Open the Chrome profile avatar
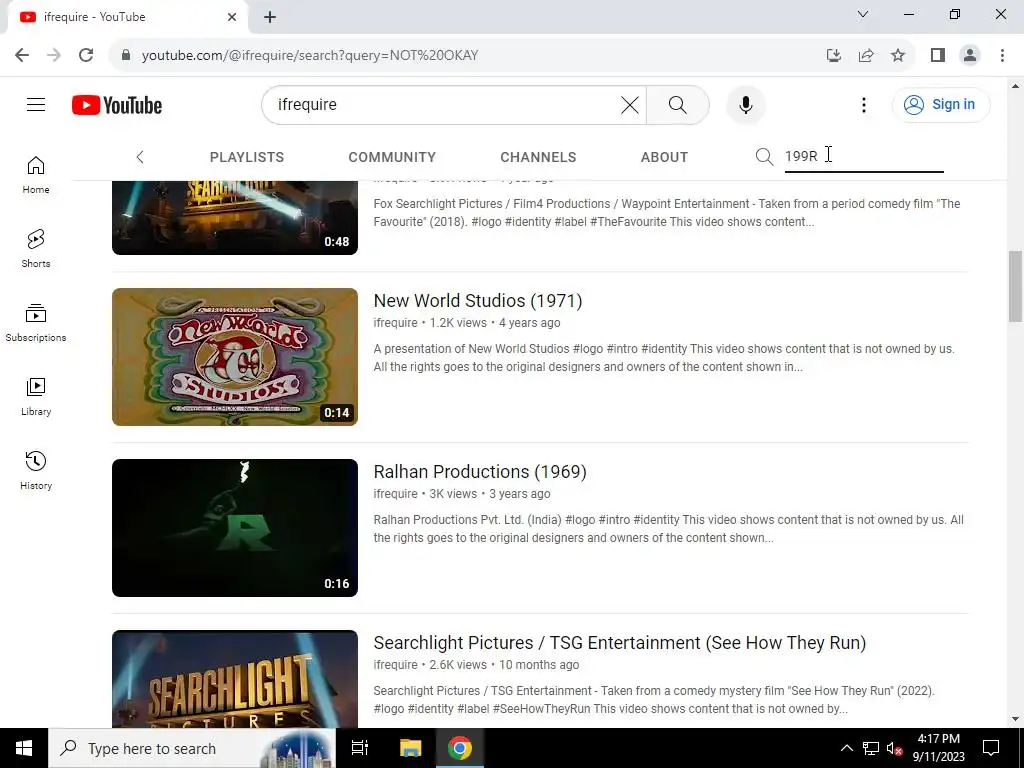Image resolution: width=1024 pixels, height=768 pixels. tap(970, 55)
